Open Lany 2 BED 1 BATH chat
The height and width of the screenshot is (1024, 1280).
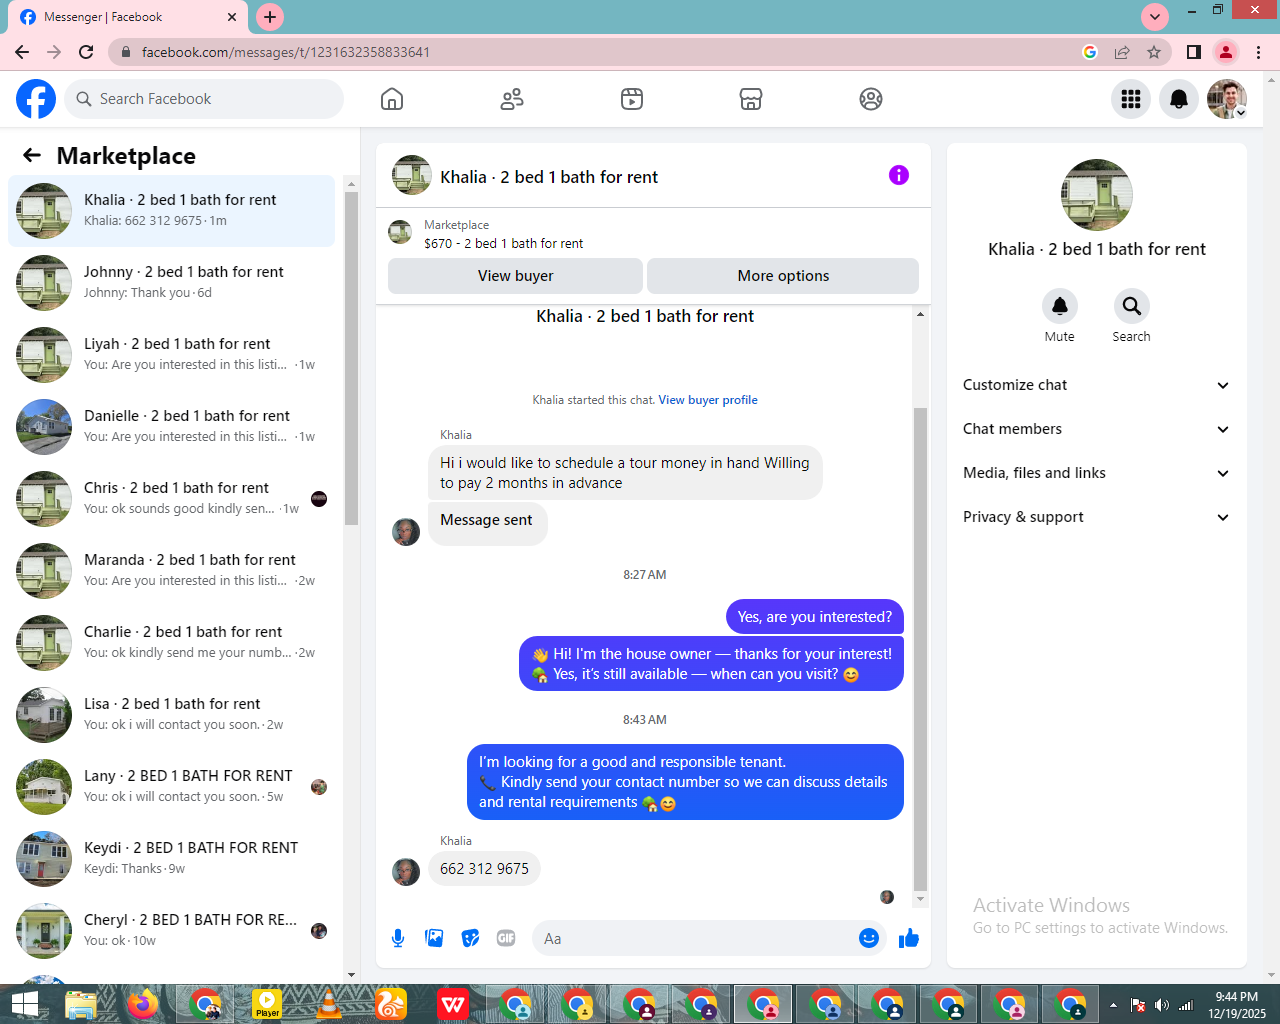point(172,787)
